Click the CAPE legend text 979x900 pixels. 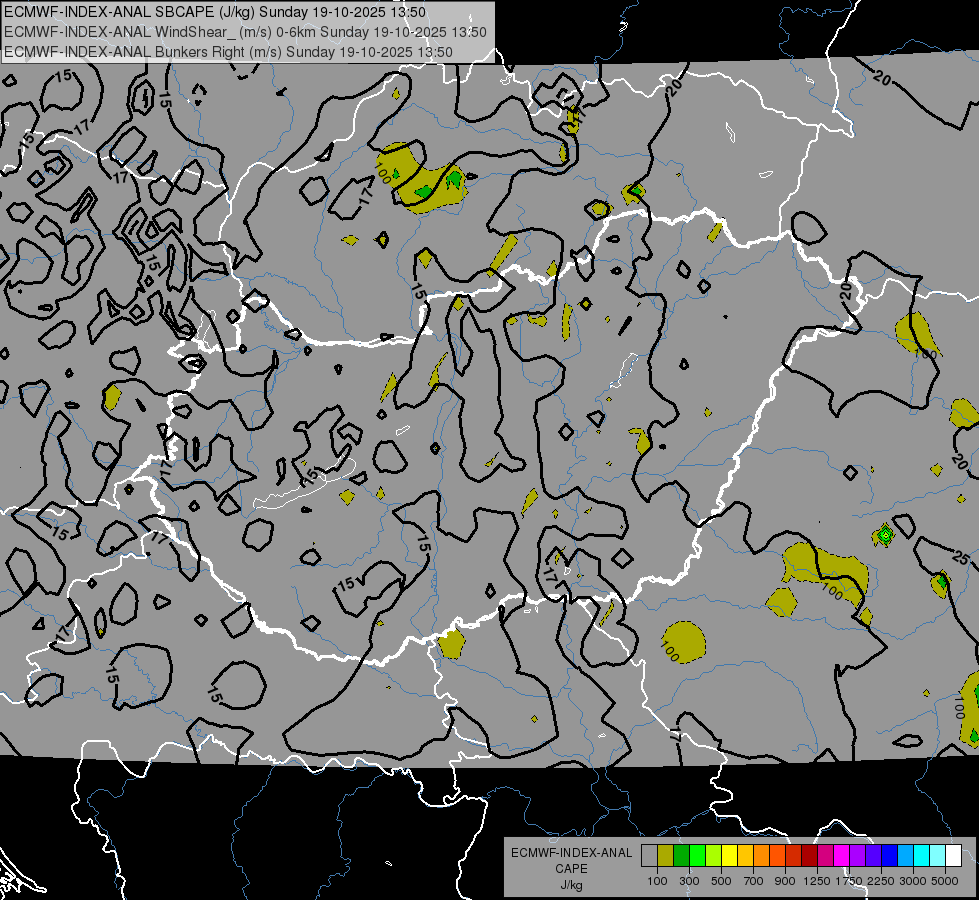tap(571, 869)
